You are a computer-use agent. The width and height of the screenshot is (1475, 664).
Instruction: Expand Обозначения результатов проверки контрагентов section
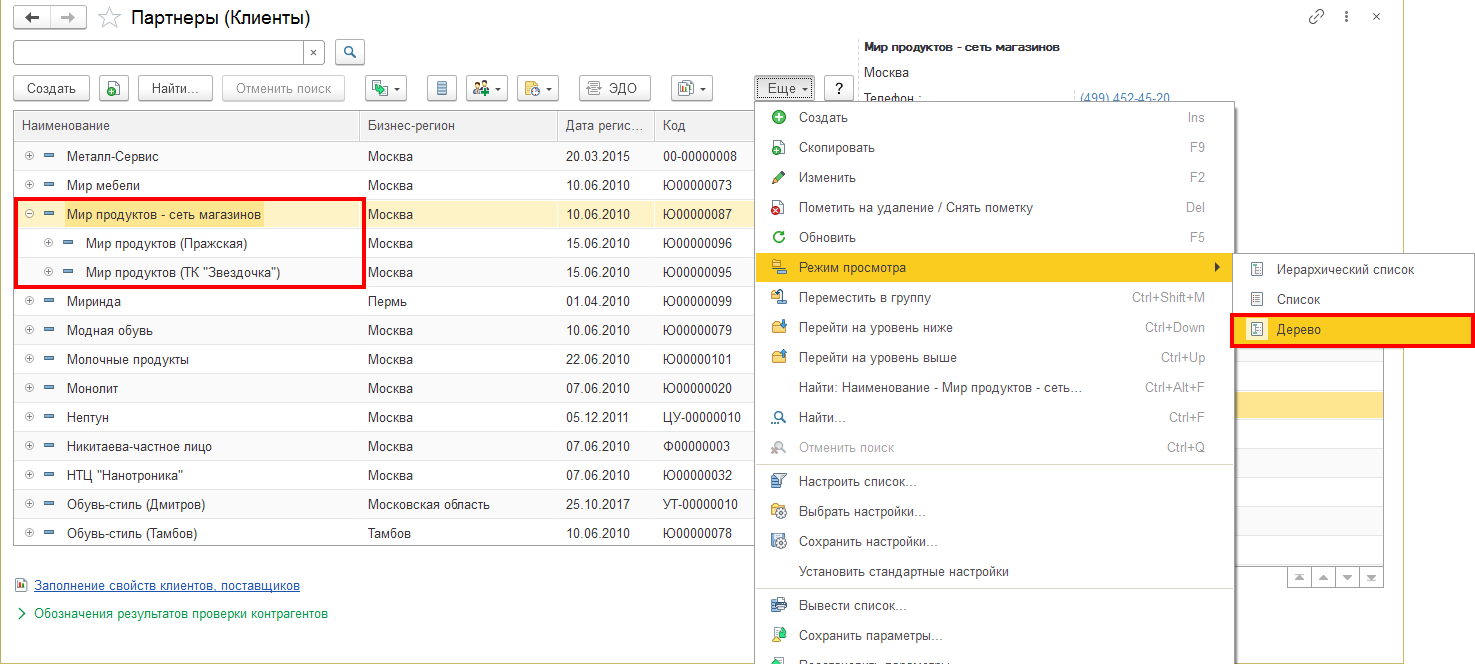tap(22, 614)
